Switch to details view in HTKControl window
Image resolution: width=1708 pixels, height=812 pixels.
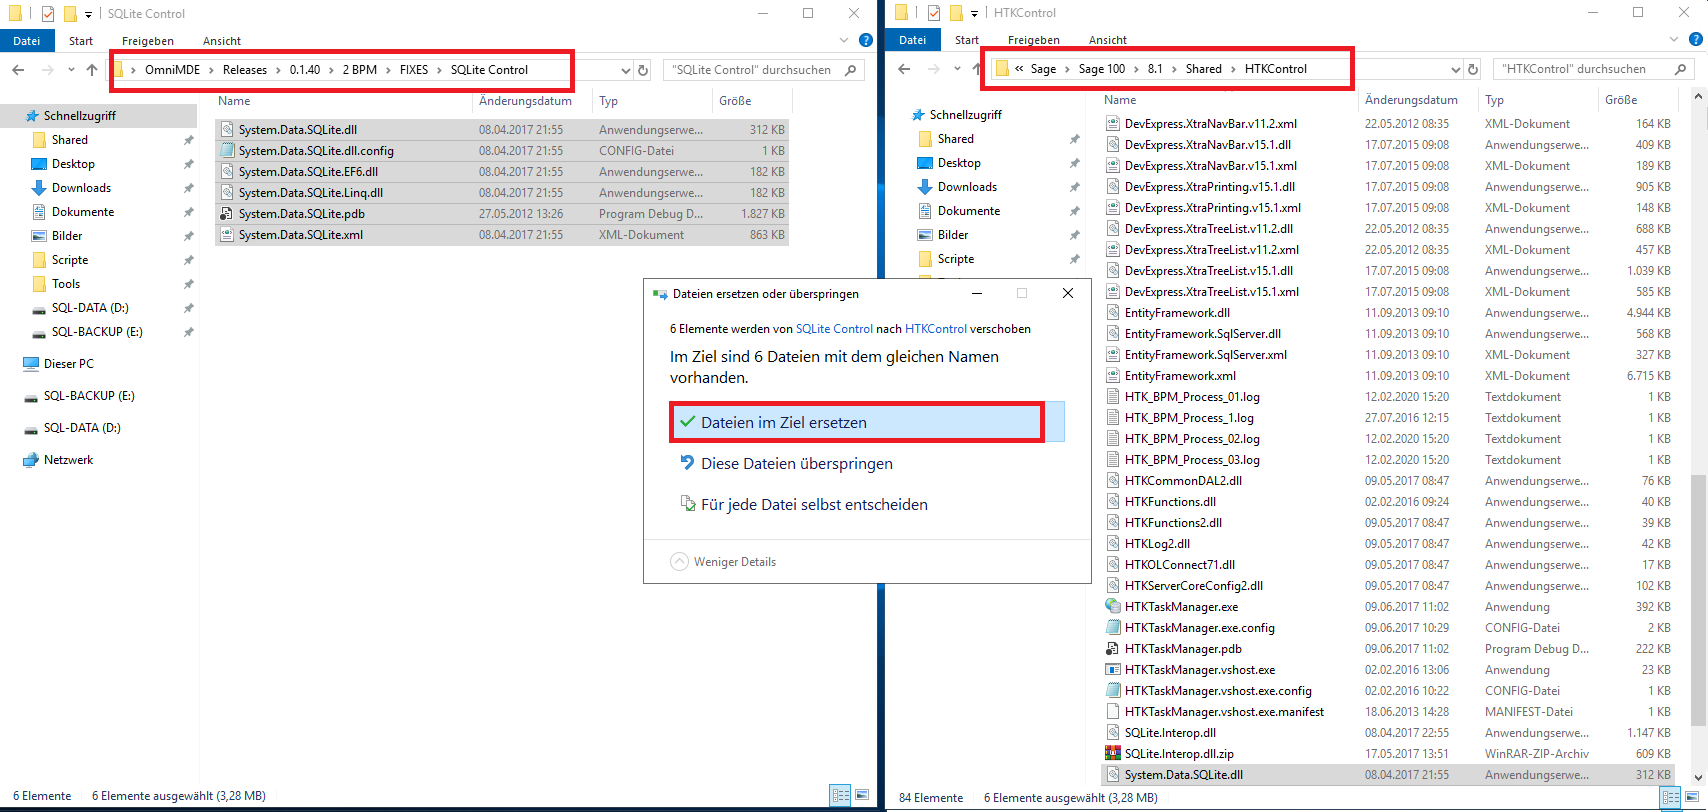point(1670,797)
